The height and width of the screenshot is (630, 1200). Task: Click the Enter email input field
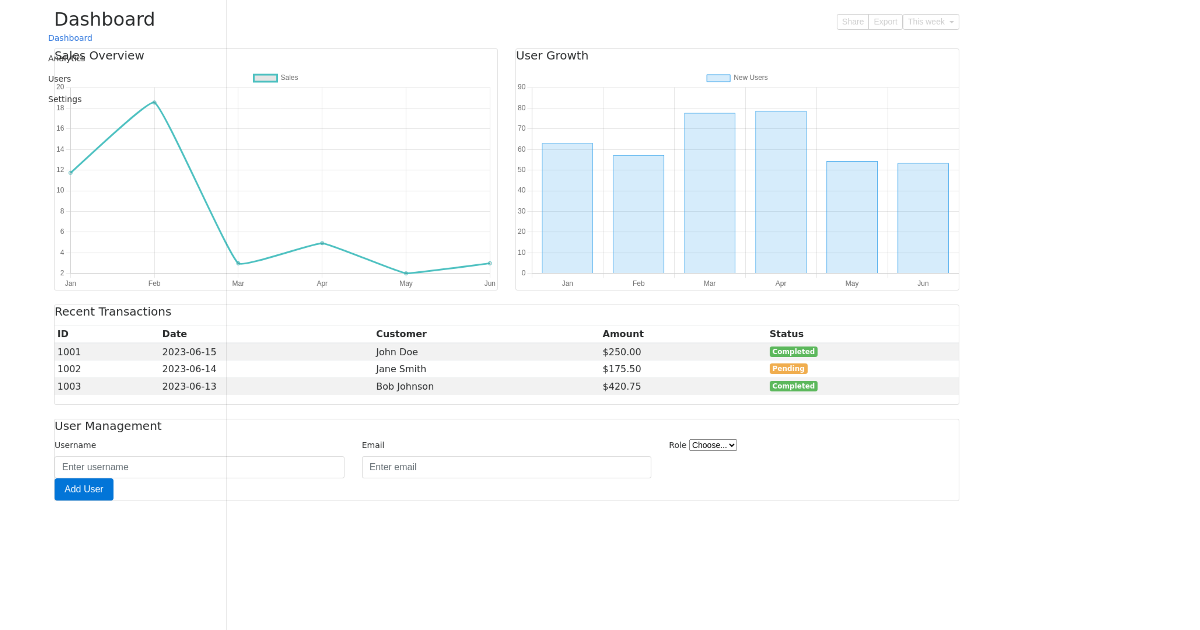(506, 467)
